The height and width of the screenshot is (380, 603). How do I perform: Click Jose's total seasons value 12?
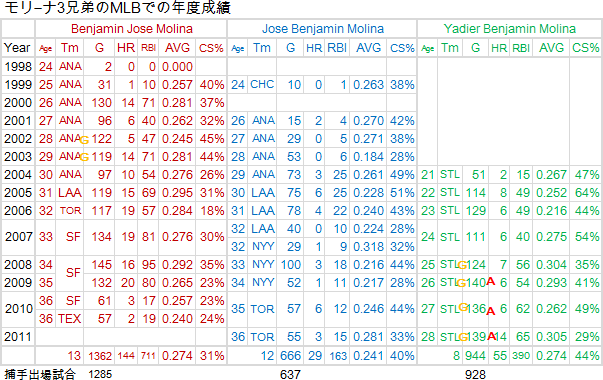(267, 356)
